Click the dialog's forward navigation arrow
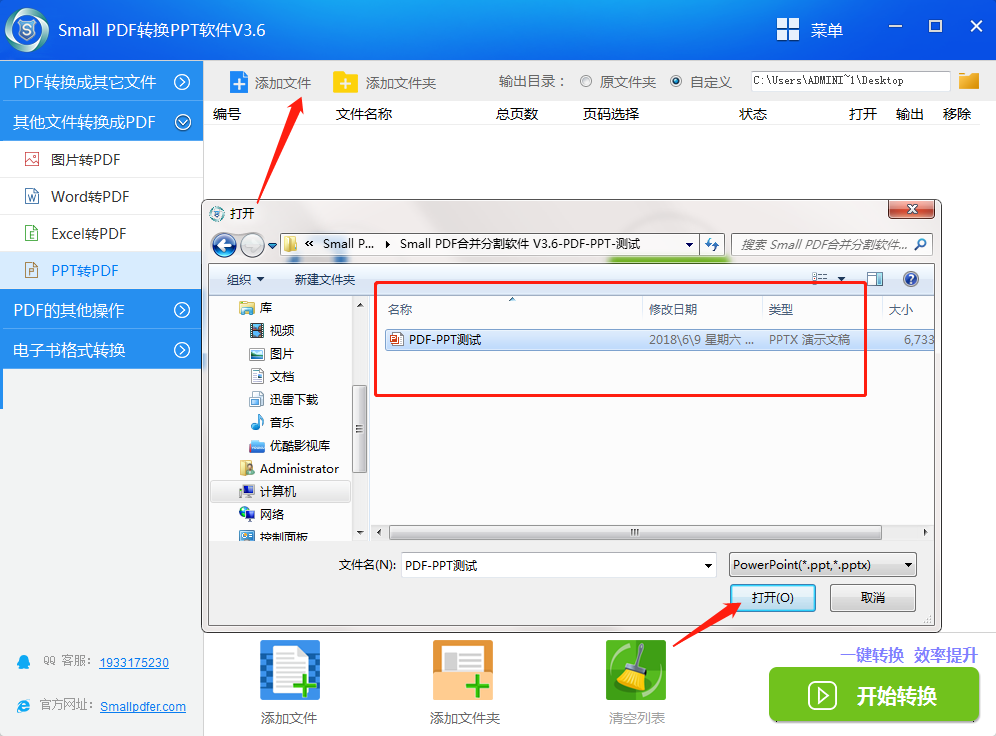996x736 pixels. (252, 244)
